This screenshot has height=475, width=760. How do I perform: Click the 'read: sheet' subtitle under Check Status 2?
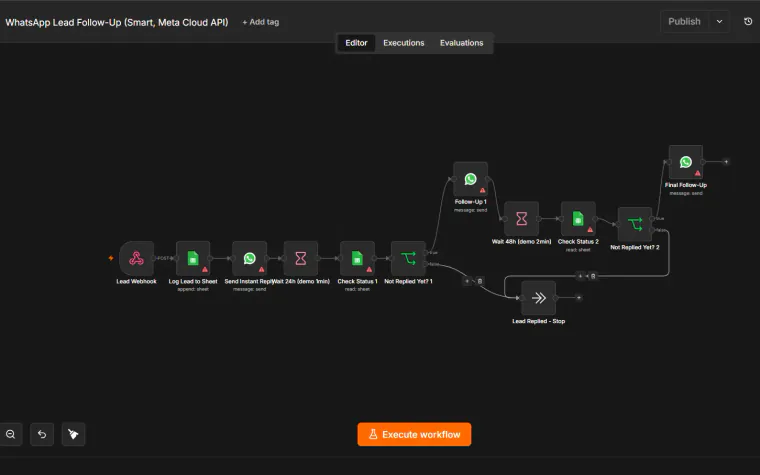point(578,250)
